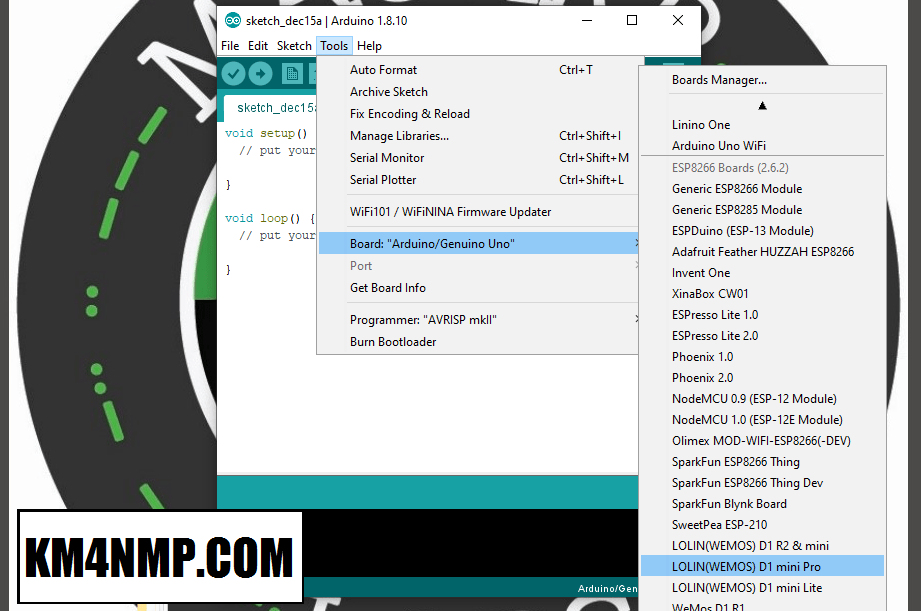The image size is (921, 611).
Task: Choose Auto Format in the Tools menu
Action: click(x=383, y=70)
